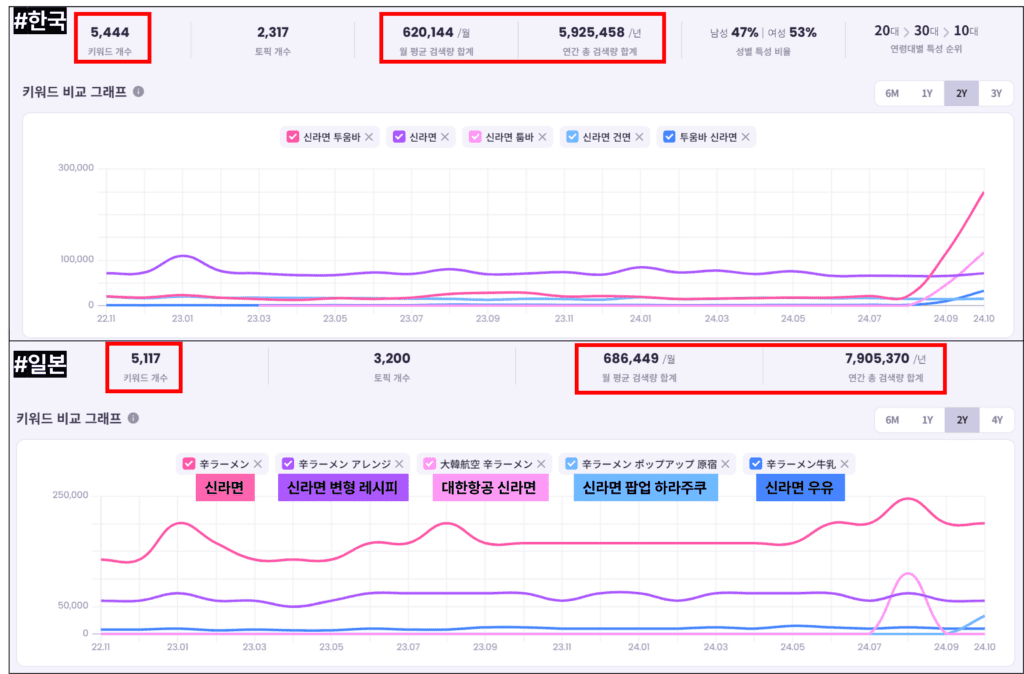The image size is (1024, 674).
Task: Click the 620,144 monthly search volume
Action: 428,32
